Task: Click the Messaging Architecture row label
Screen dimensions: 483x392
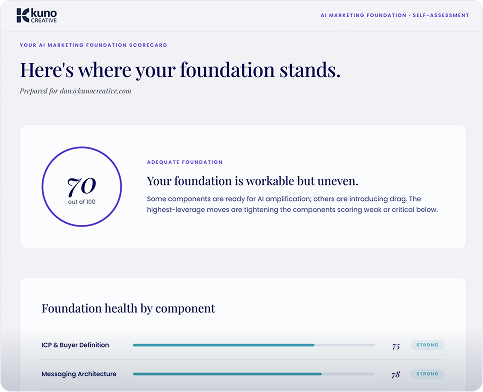Action: pyautogui.click(x=79, y=374)
